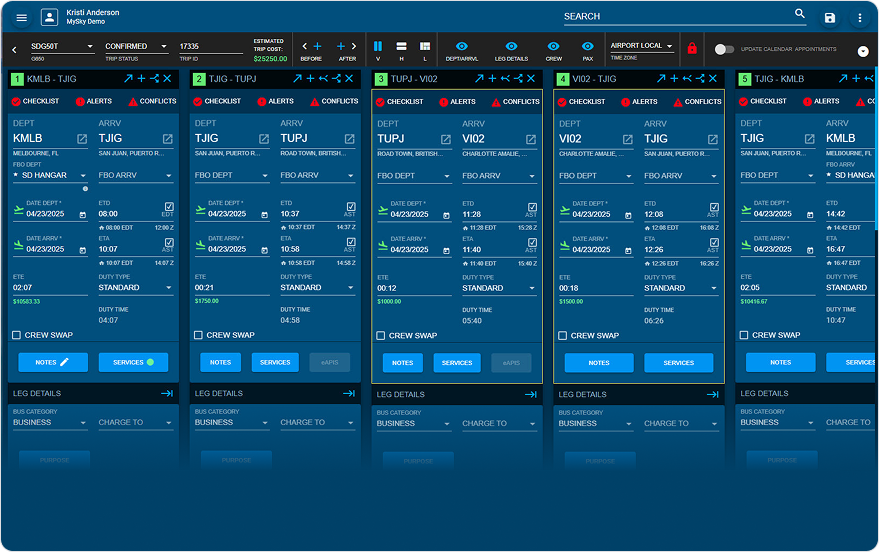The width and height of the screenshot is (879, 552).
Task: Expand the top-right round chevron button
Action: coord(863,52)
